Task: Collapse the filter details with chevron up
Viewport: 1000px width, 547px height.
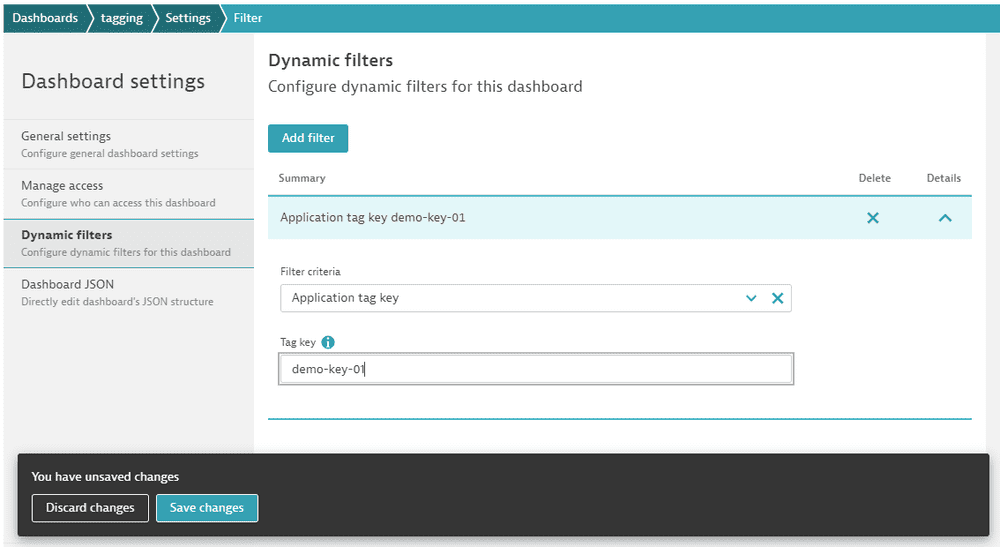Action: pyautogui.click(x=945, y=218)
